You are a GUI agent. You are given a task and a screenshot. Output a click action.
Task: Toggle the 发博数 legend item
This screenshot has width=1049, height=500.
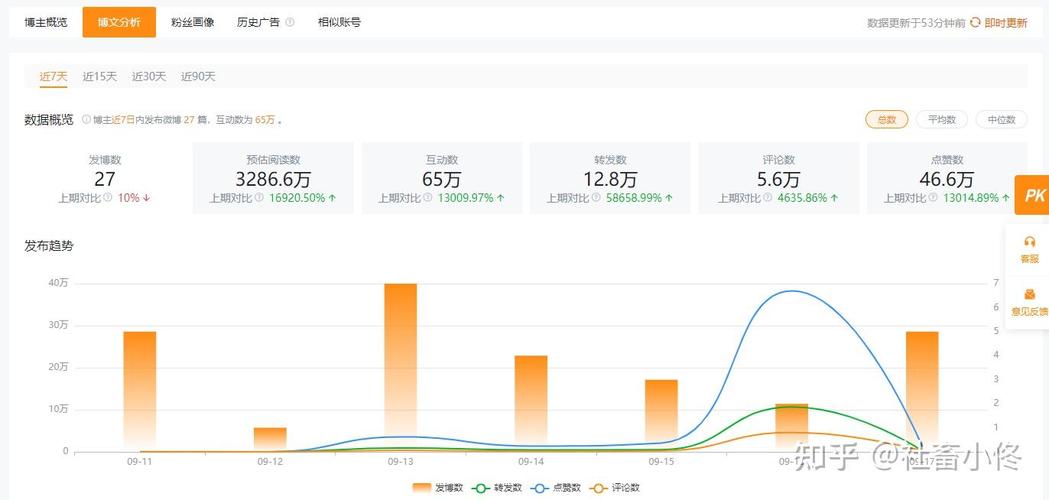tap(438, 488)
